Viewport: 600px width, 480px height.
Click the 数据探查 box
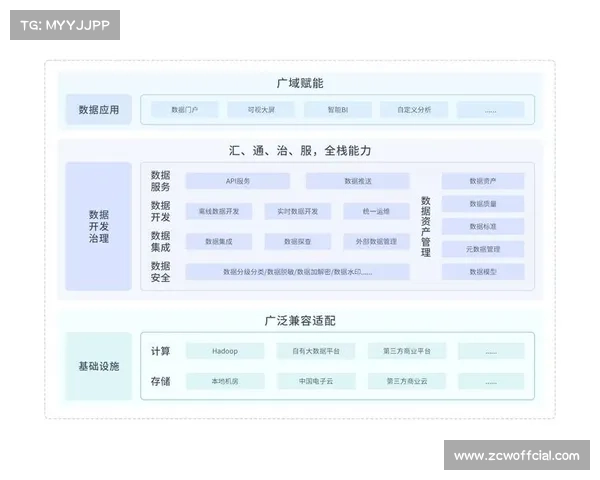(298, 242)
